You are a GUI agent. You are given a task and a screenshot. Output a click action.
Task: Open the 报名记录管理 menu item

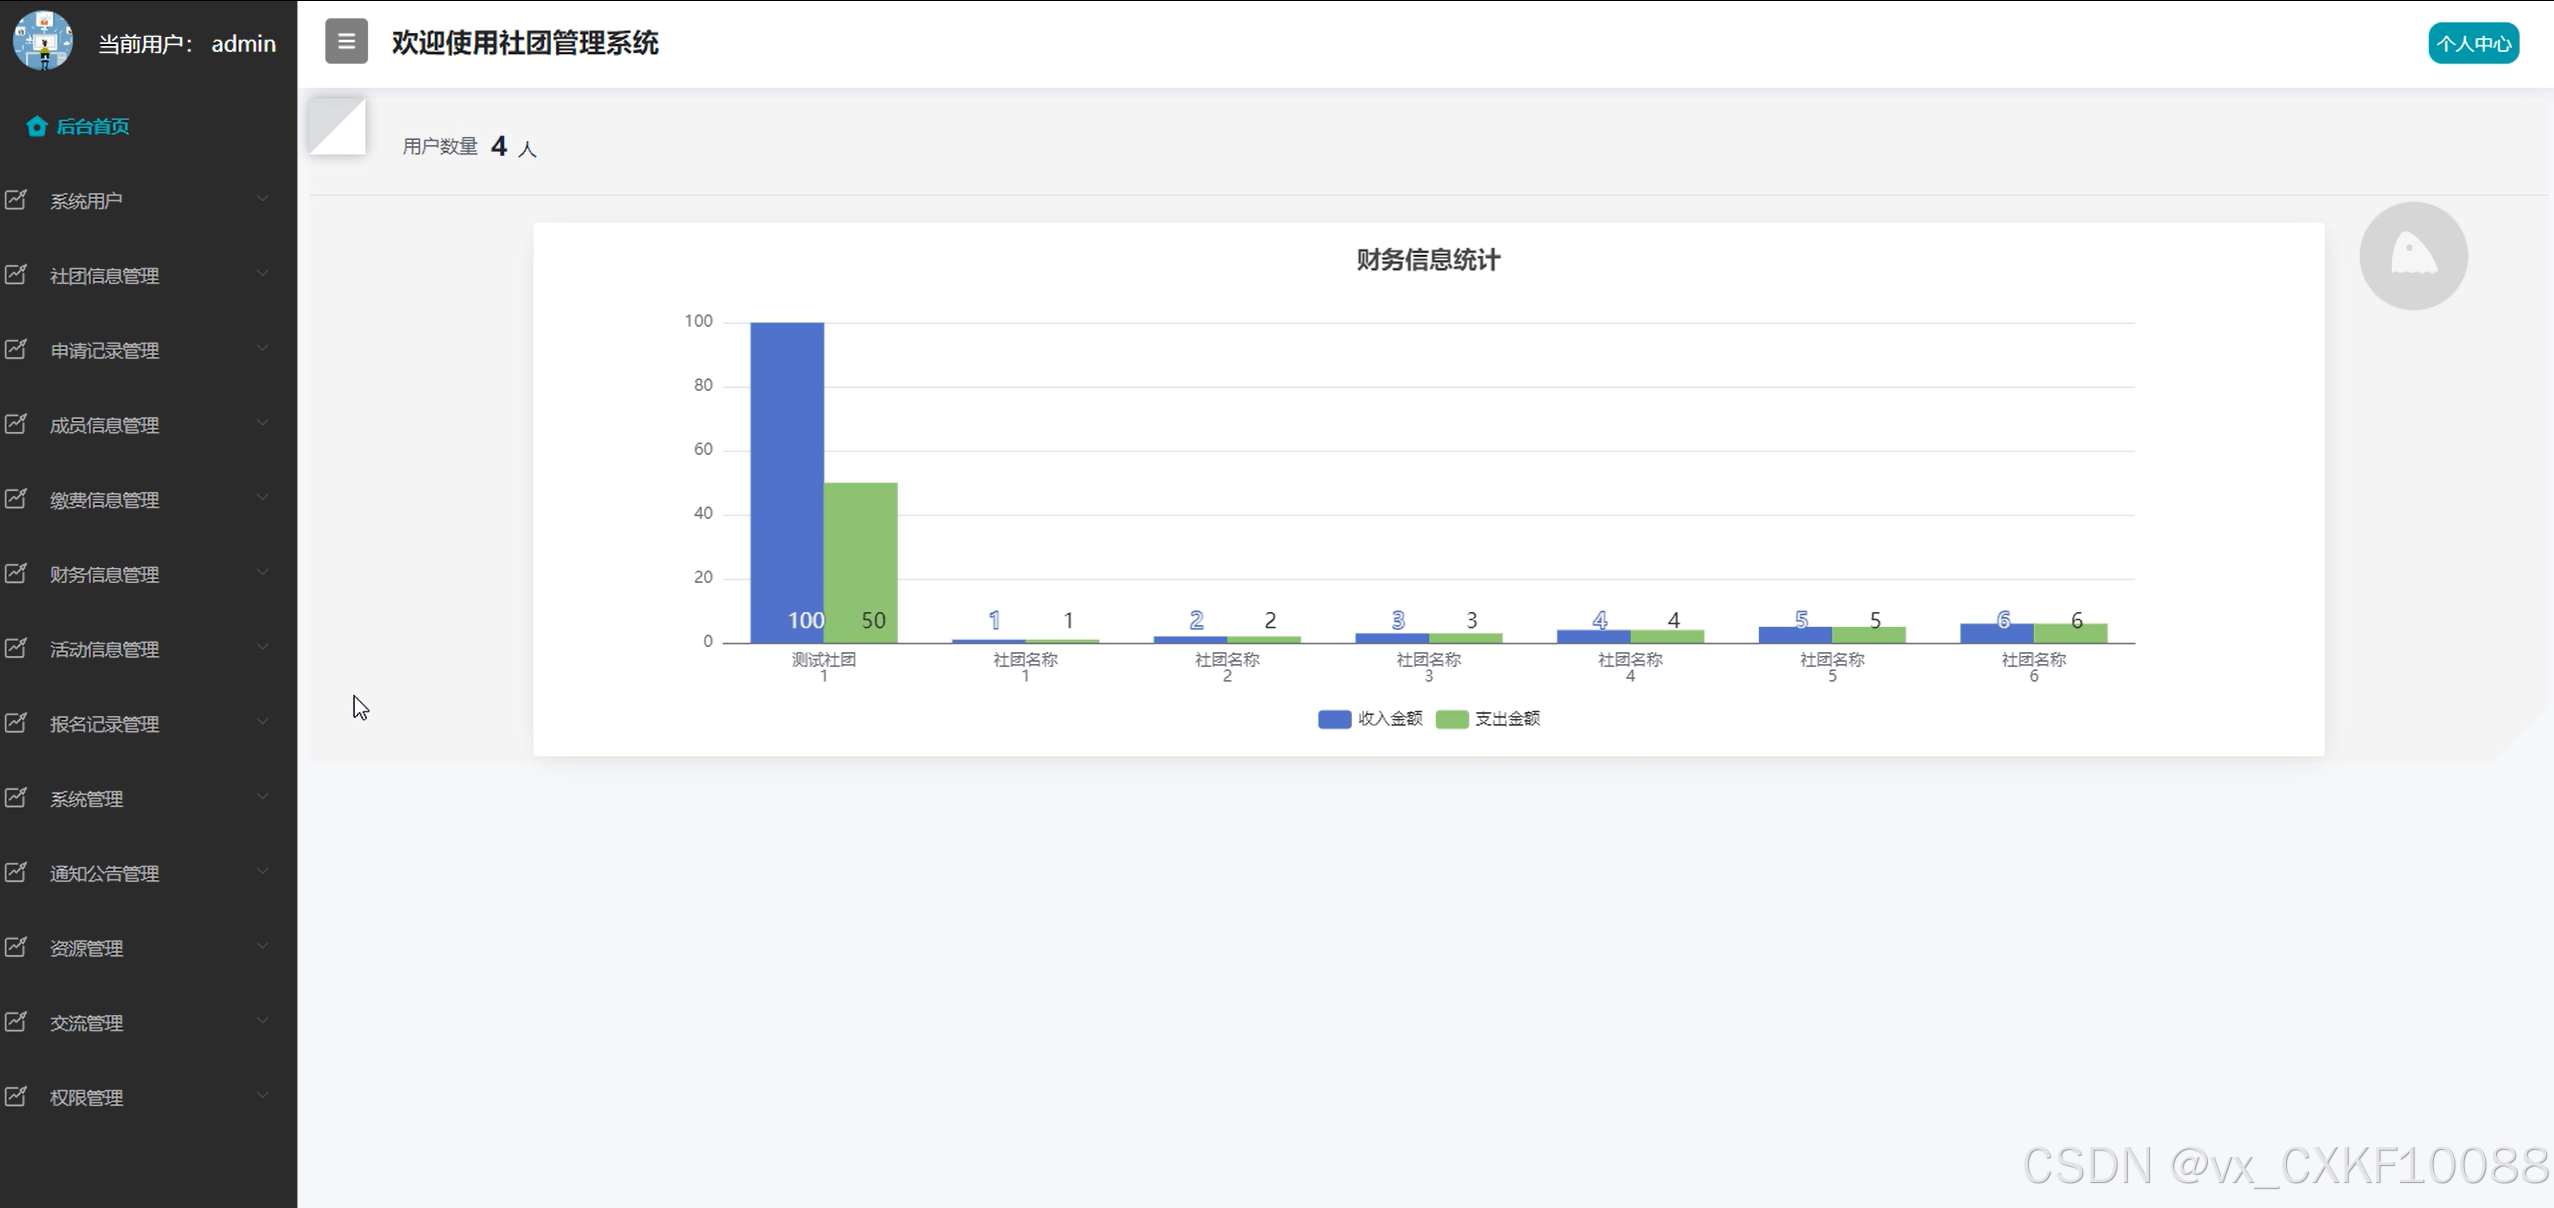tap(105, 724)
